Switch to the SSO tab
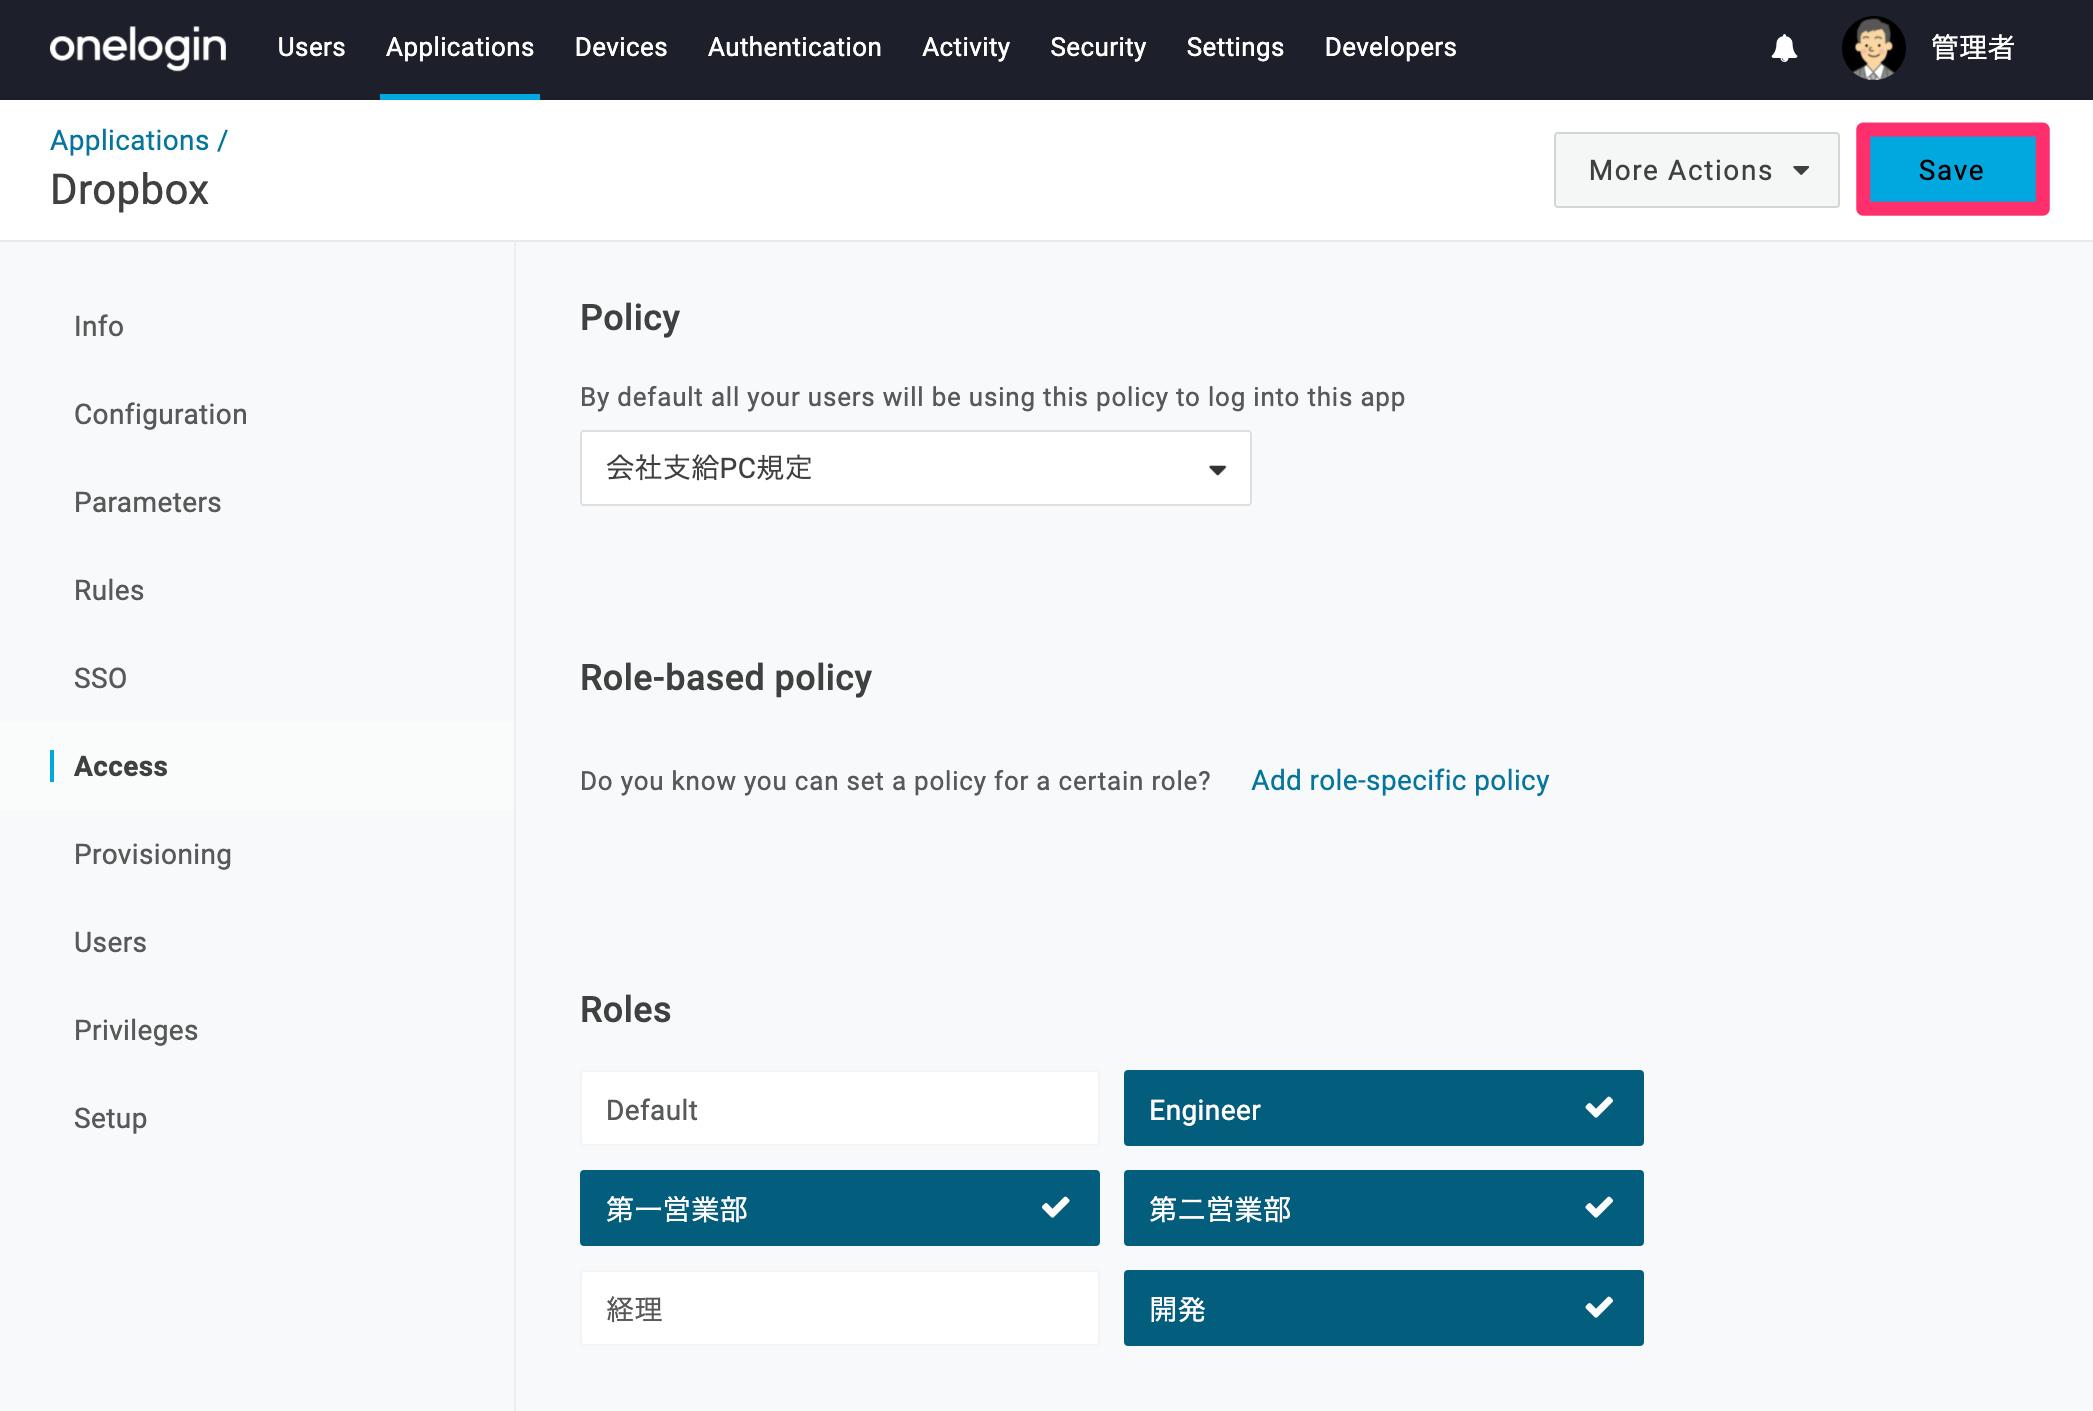Screen dimensions: 2093x1411 pos(100,678)
